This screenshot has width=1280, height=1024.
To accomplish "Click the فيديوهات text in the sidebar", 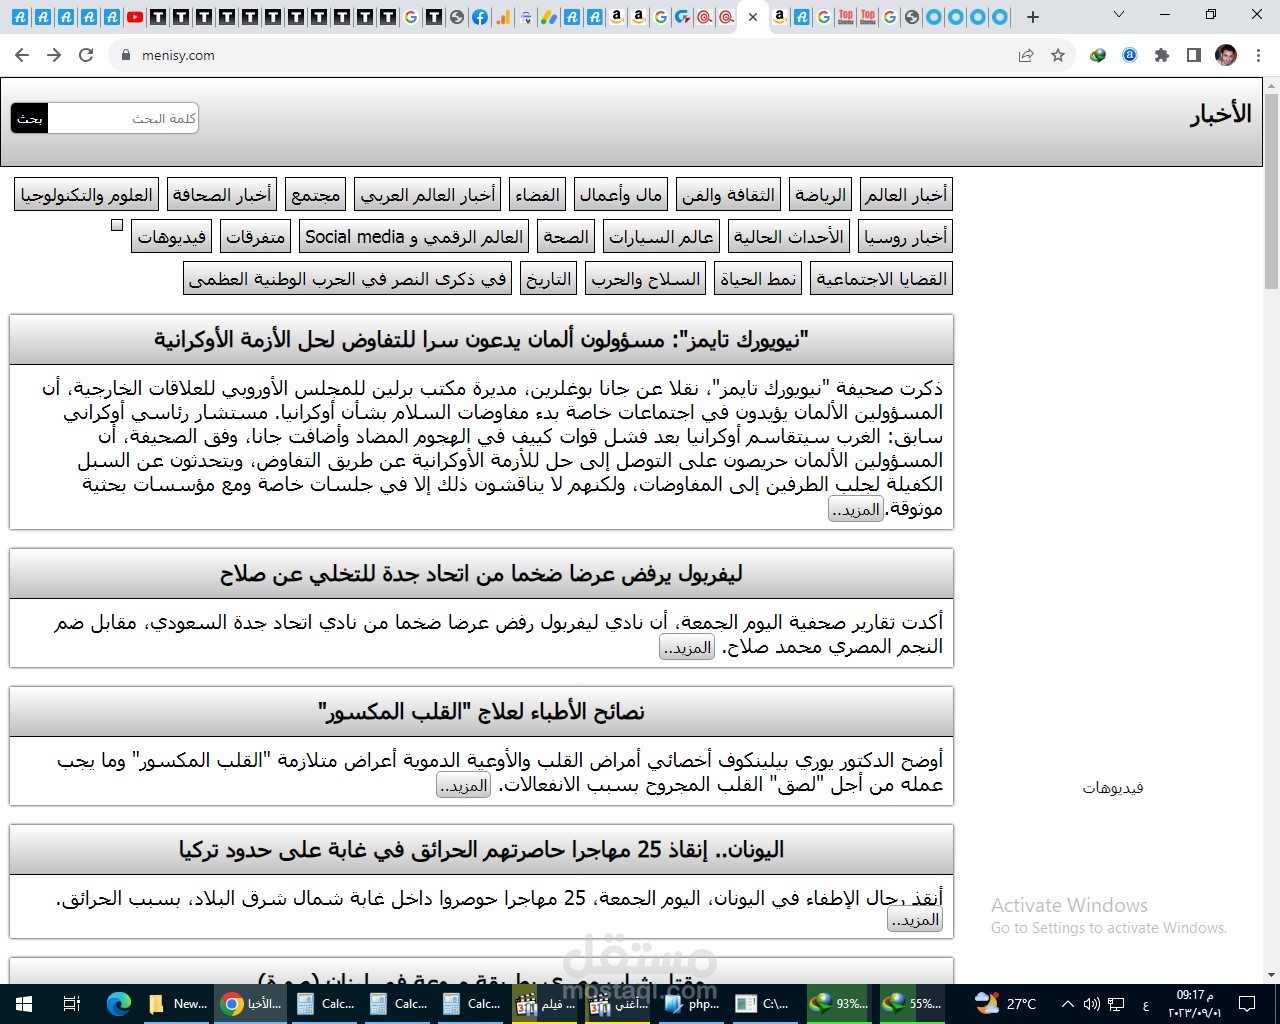I will (x=1112, y=788).
